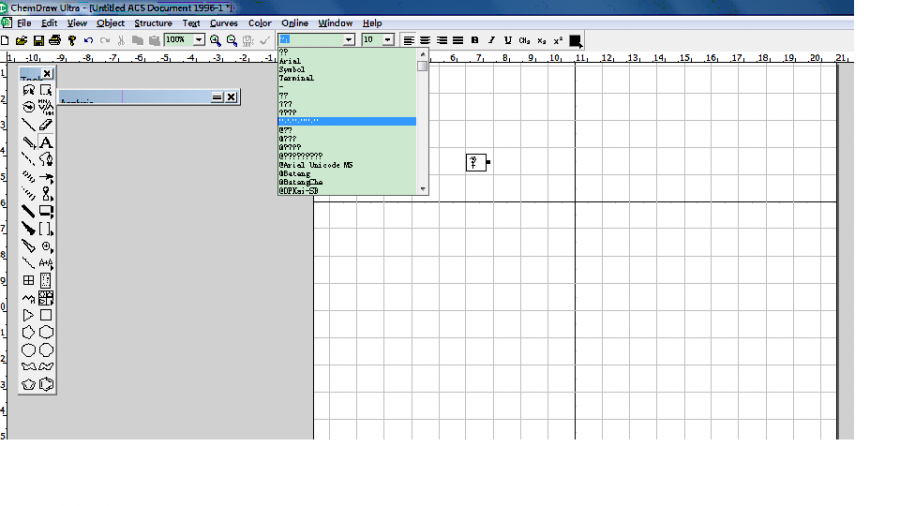Image resolution: width=900 pixels, height=506 pixels.
Task: Select the Lasso tool in the Tools palette
Action: [28, 90]
